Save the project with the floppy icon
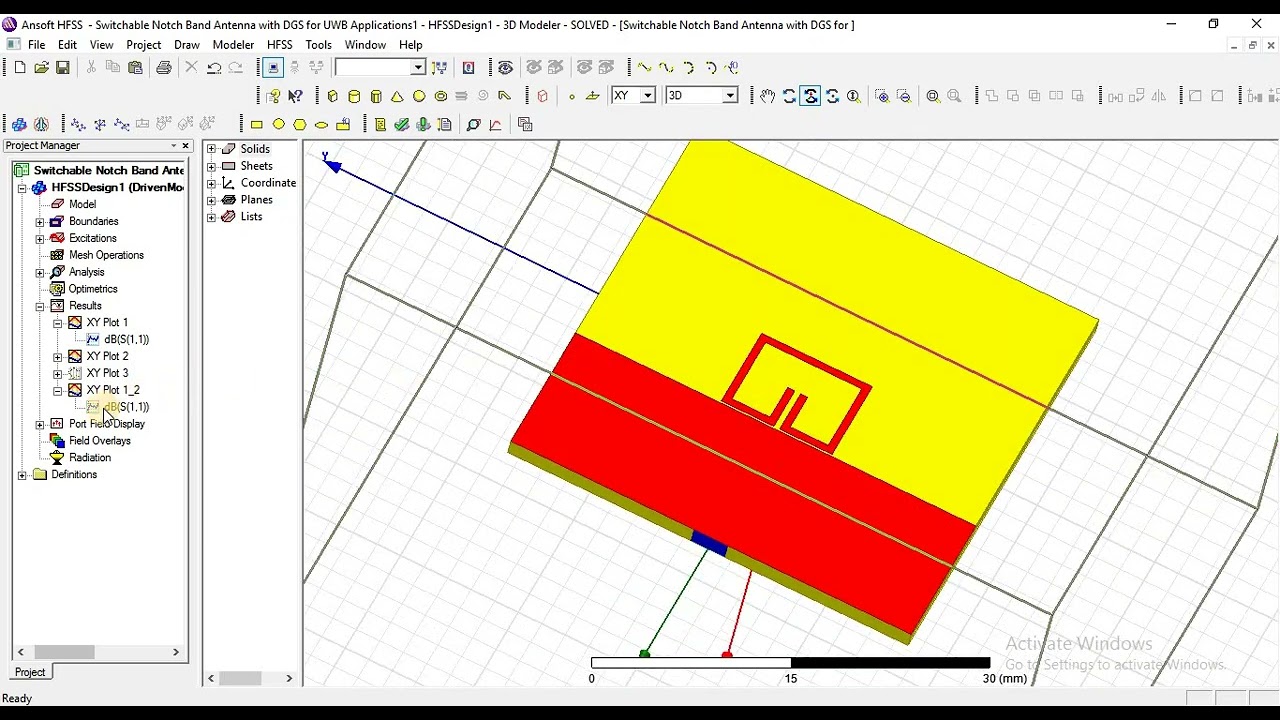1280x720 pixels. click(x=62, y=67)
